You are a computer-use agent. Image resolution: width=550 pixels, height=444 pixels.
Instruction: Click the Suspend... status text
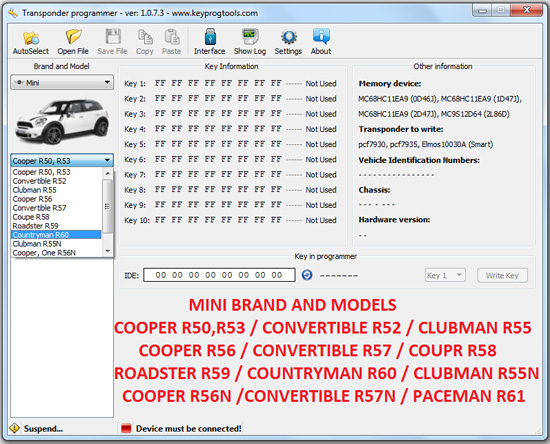pos(43,428)
